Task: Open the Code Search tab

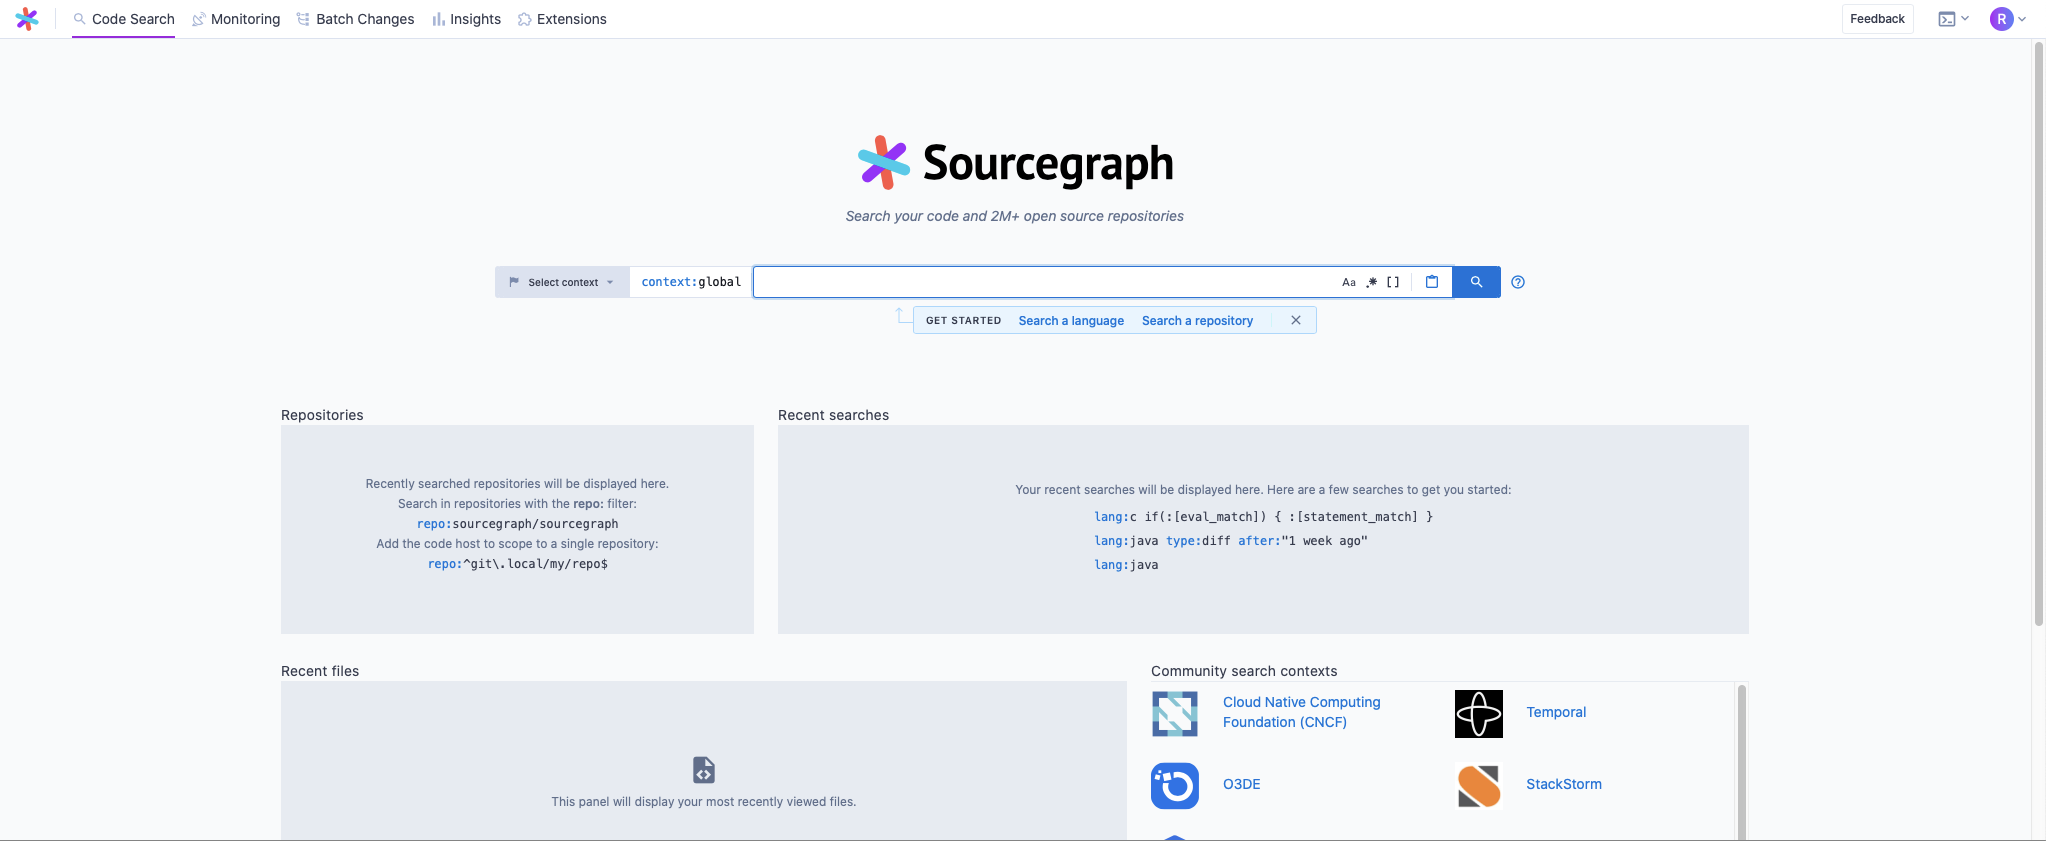Action: 124,19
